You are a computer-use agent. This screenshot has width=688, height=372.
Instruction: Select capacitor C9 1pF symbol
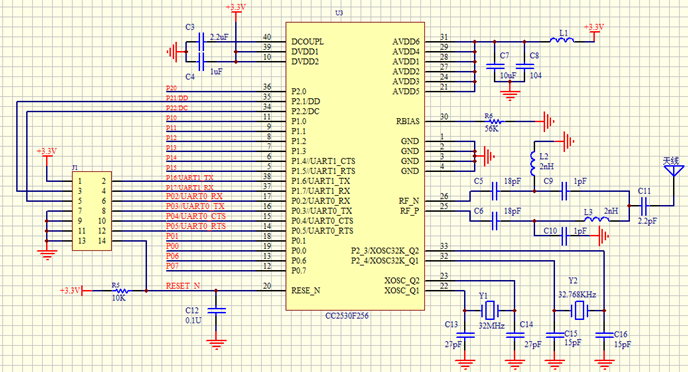pyautogui.click(x=565, y=191)
